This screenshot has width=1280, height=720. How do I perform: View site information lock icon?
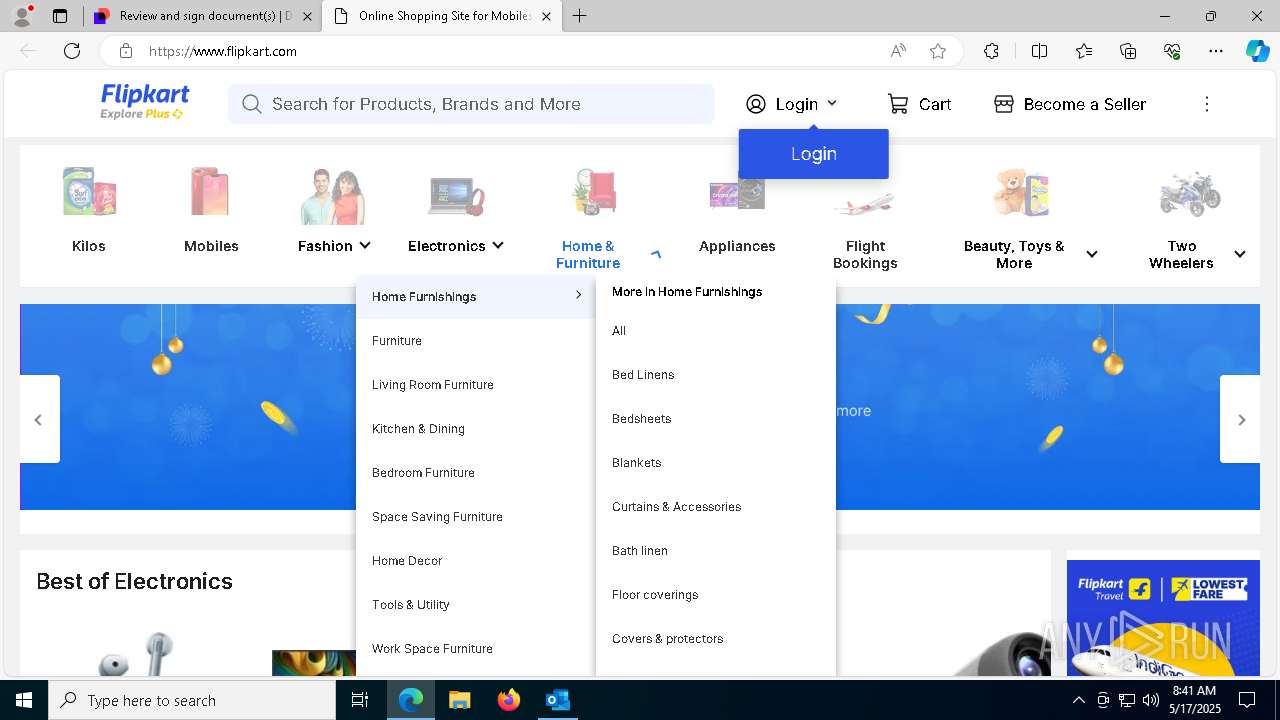[125, 51]
